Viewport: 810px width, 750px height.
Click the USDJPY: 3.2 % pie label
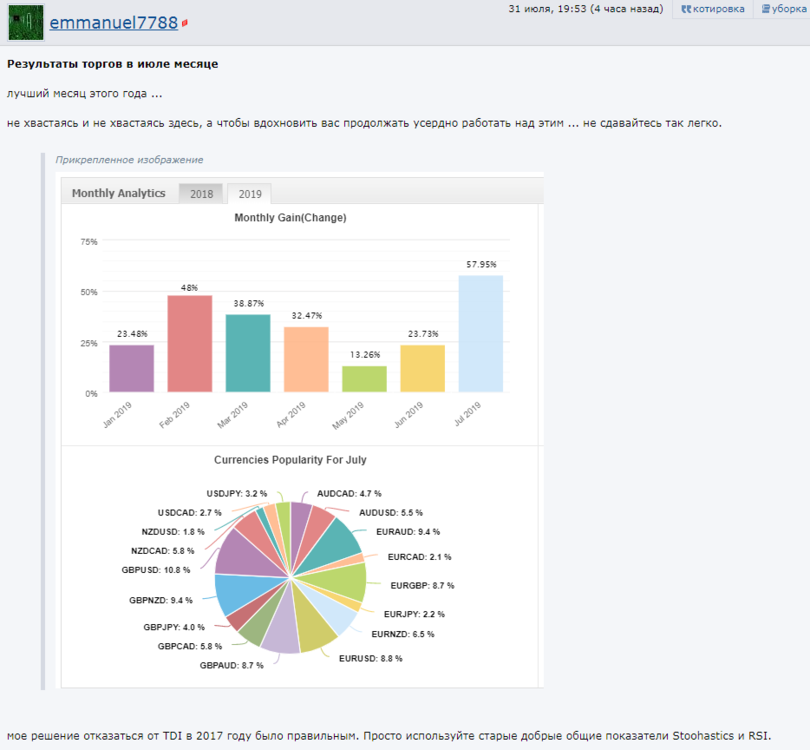click(237, 494)
